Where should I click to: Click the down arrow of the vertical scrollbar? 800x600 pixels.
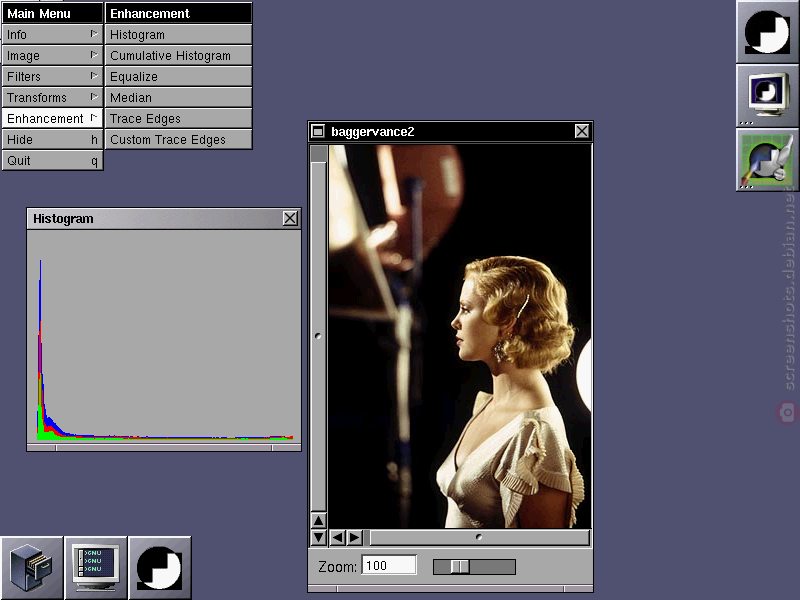pos(318,537)
